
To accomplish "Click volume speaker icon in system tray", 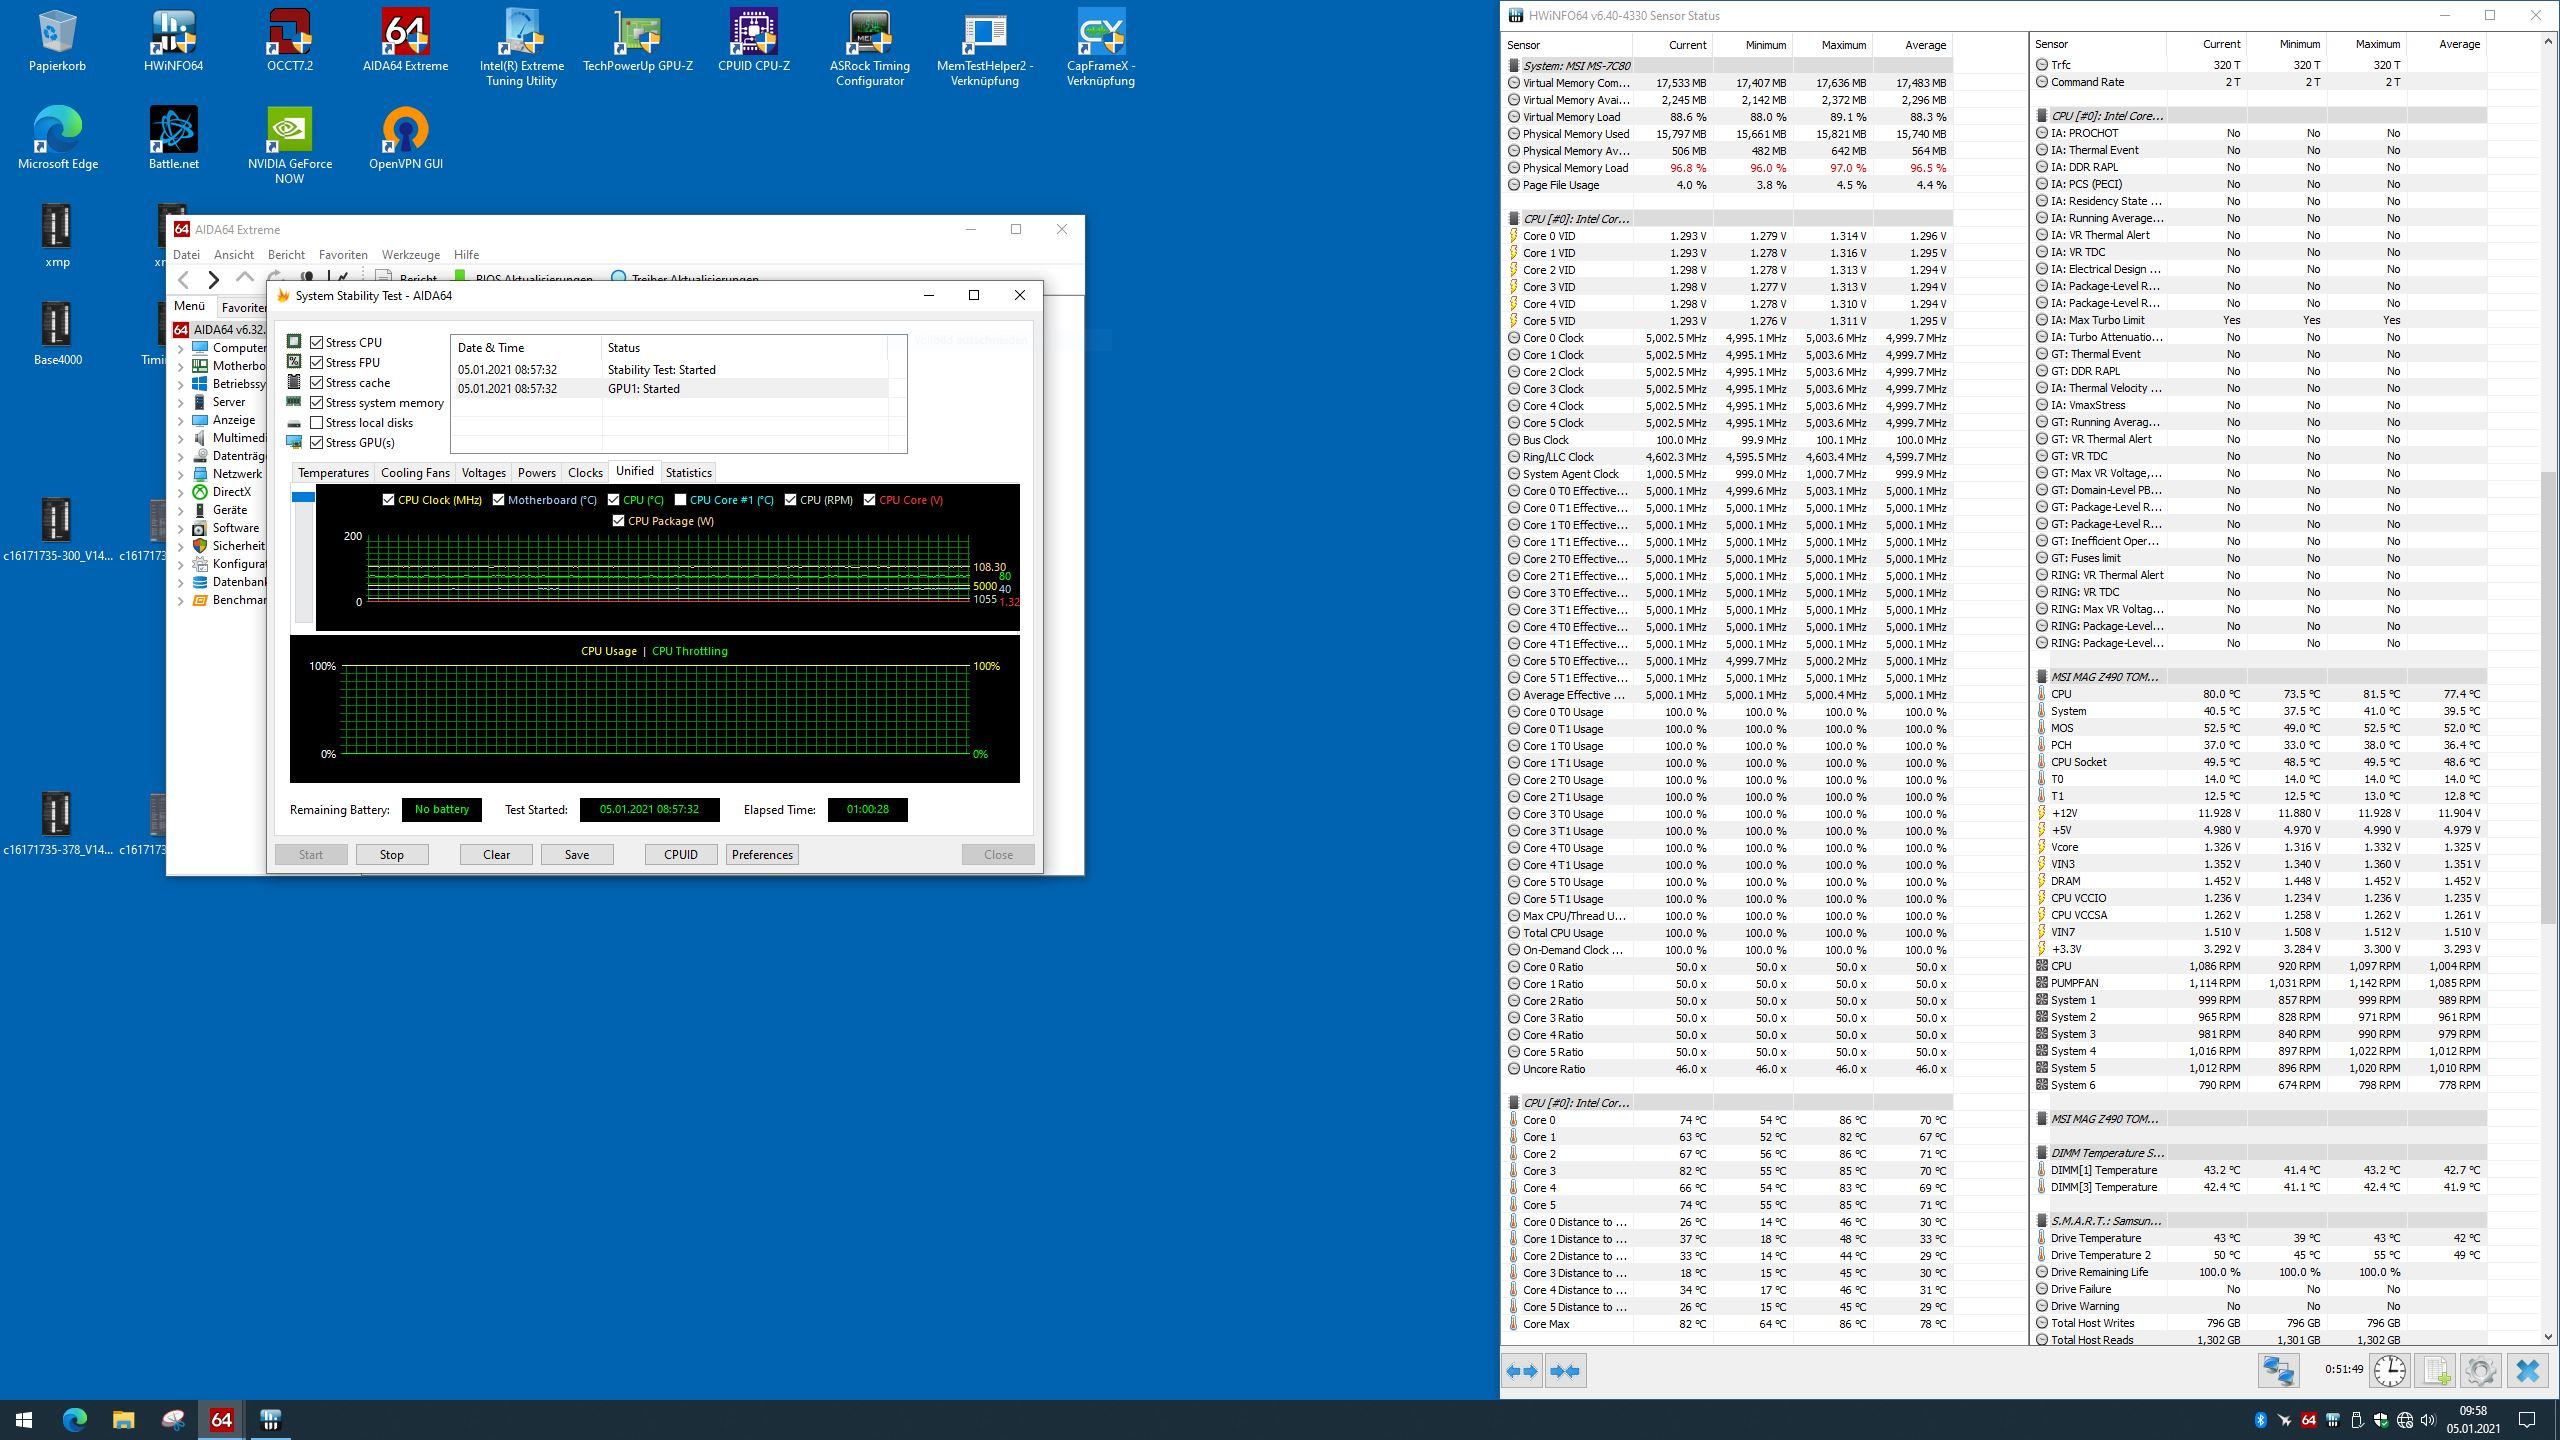I will point(2429,1420).
